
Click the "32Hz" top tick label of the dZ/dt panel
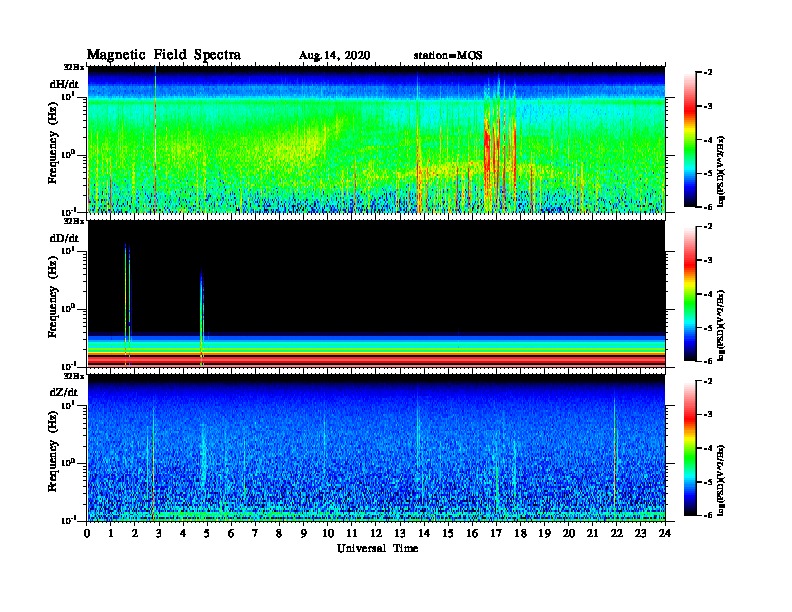74,376
